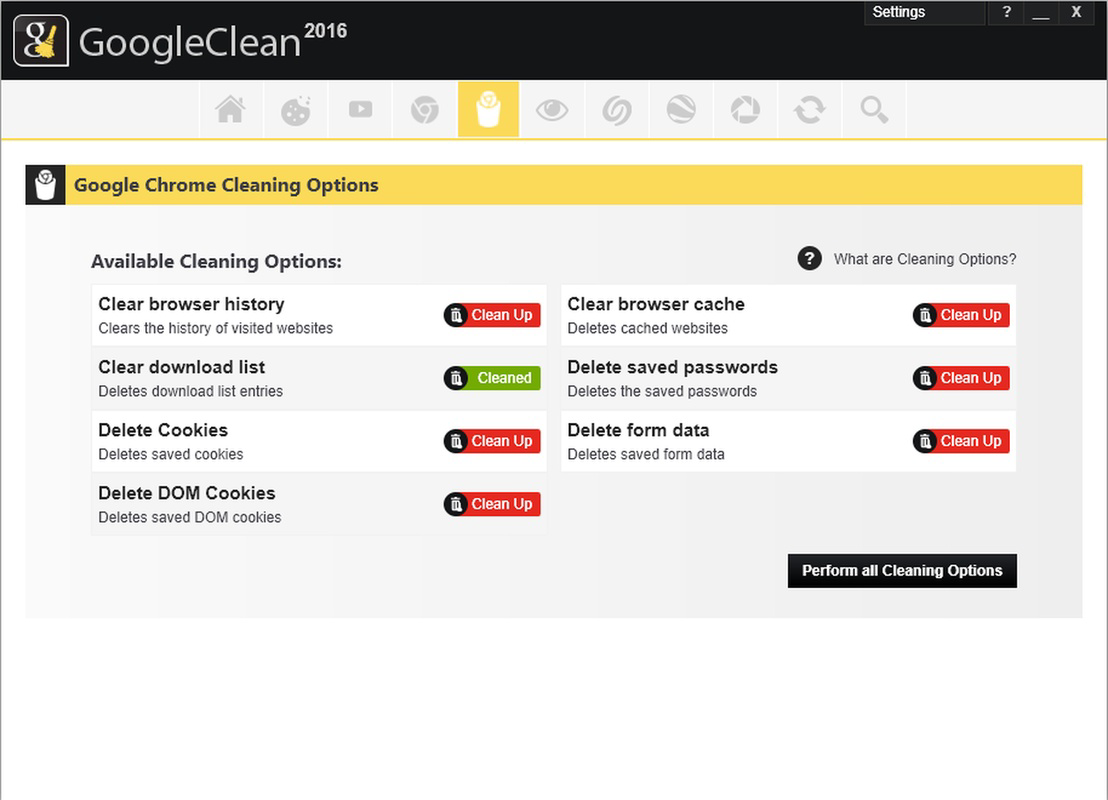
Task: Click the refresh arrows toolbar icon
Action: tap(810, 110)
